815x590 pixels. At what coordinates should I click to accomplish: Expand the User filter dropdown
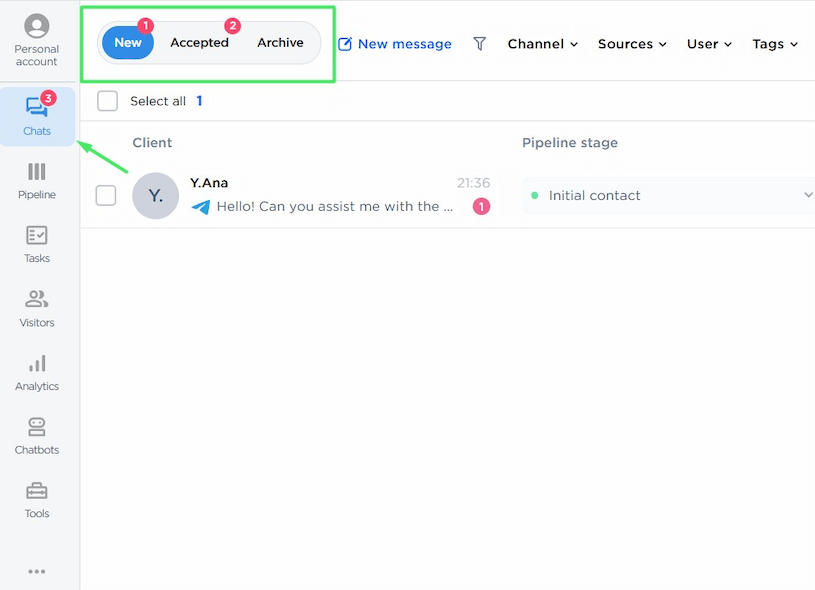coord(709,44)
